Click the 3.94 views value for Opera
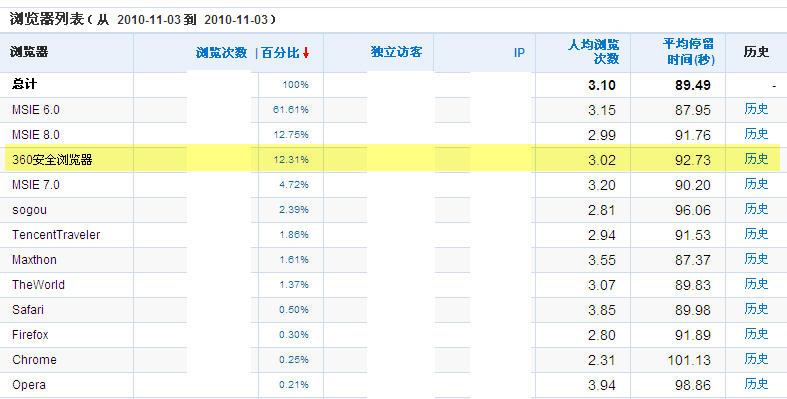Image resolution: width=787 pixels, height=399 pixels. coord(602,385)
